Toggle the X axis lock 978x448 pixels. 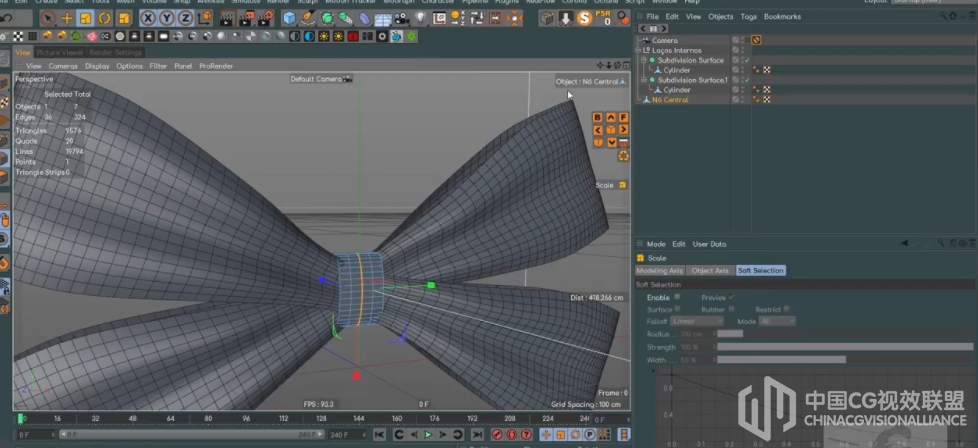tap(148, 18)
